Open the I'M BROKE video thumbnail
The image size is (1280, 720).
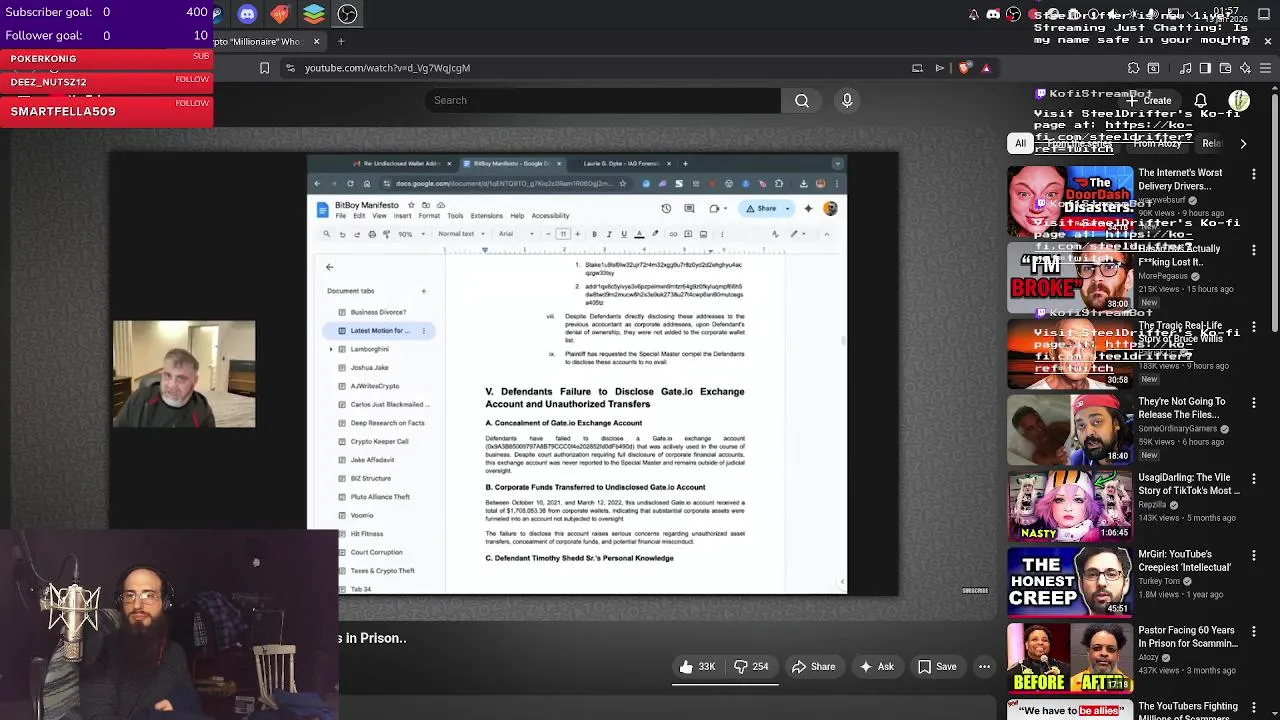[x=1070, y=277]
